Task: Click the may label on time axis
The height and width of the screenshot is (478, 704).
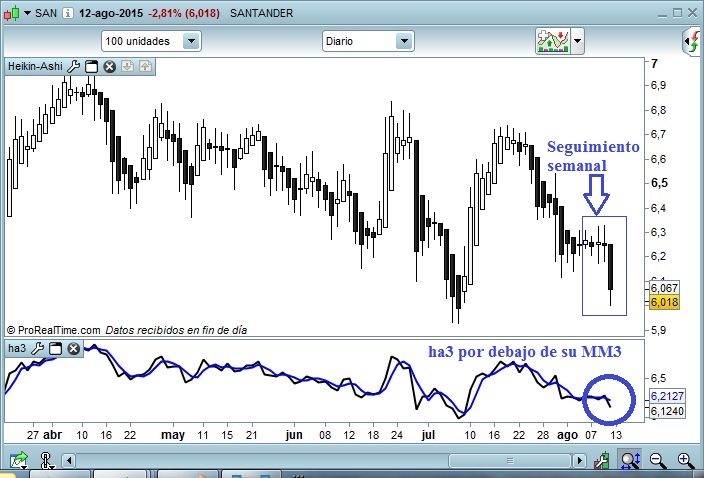Action: pyautogui.click(x=173, y=435)
